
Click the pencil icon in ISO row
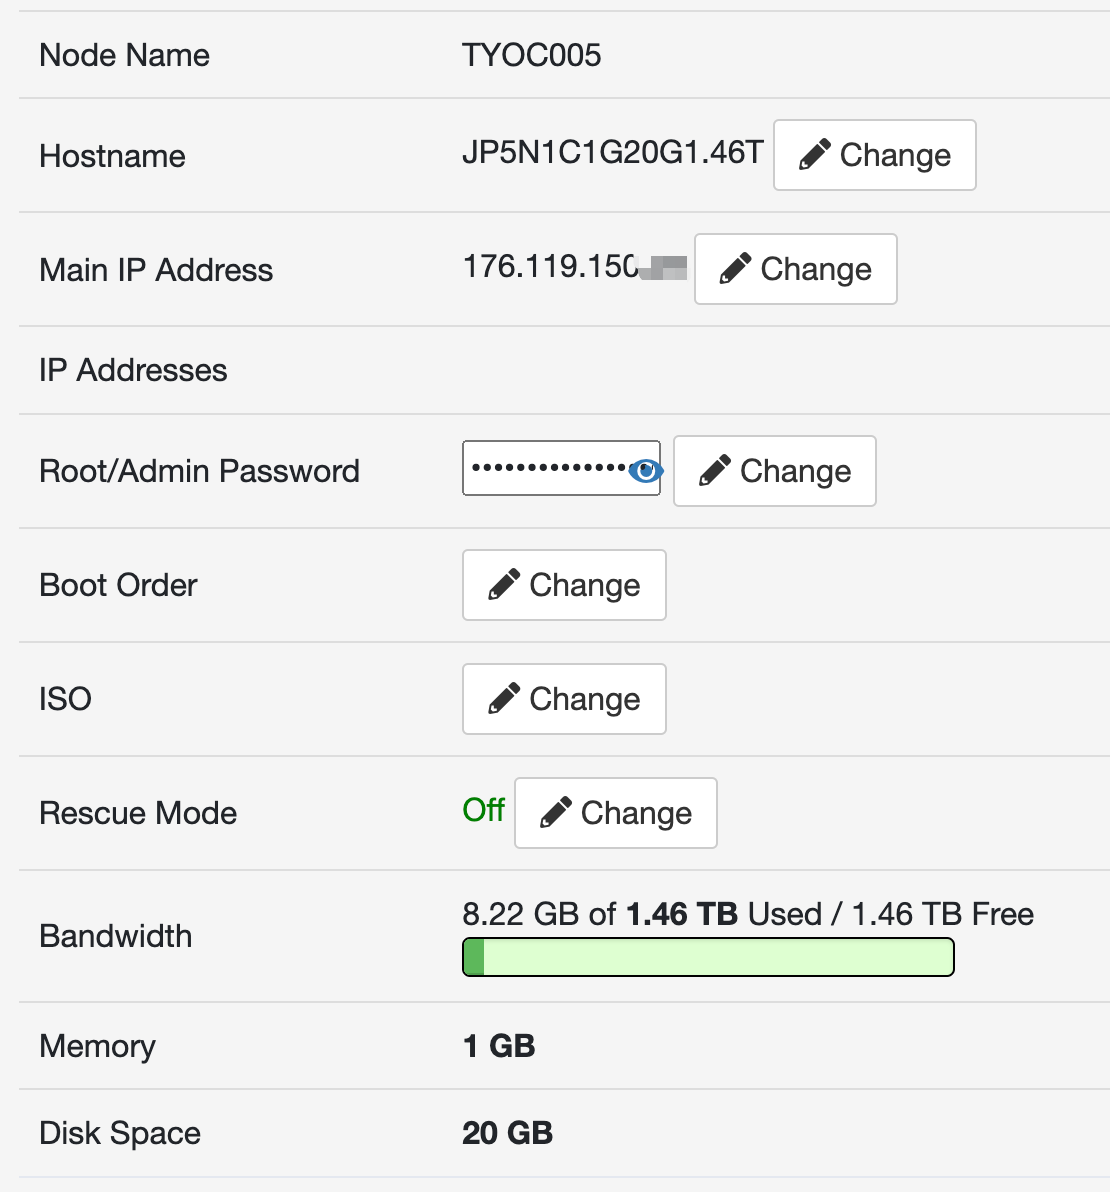pos(504,699)
